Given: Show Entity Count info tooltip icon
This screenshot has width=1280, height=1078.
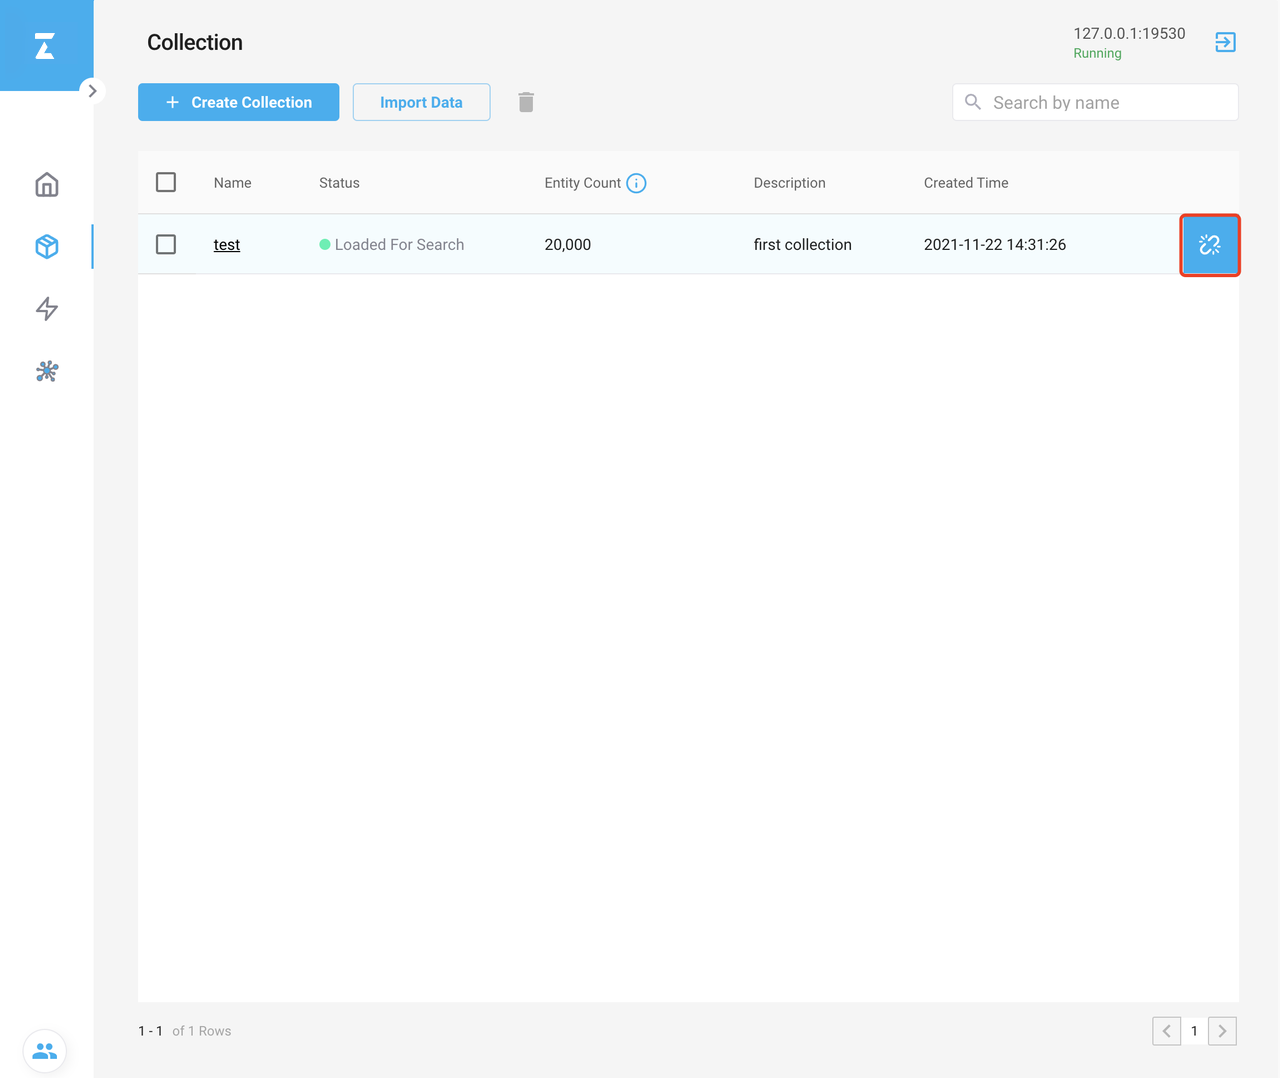Looking at the screenshot, I should [x=636, y=183].
